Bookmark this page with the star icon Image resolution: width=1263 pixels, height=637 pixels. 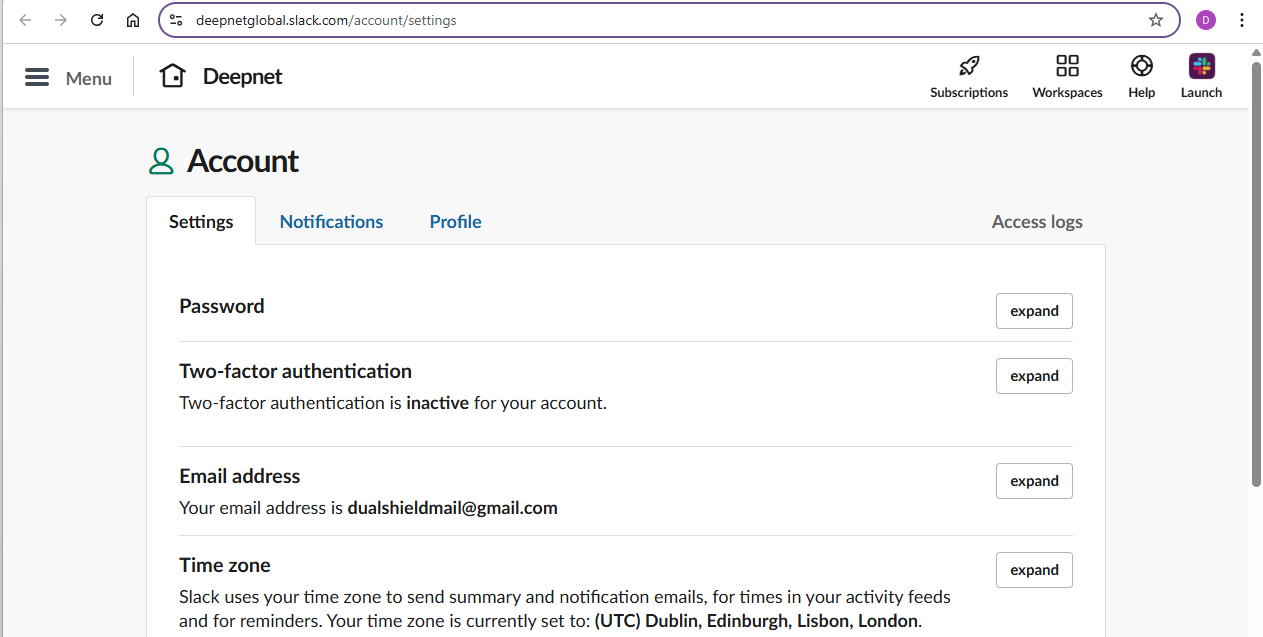[x=1156, y=20]
